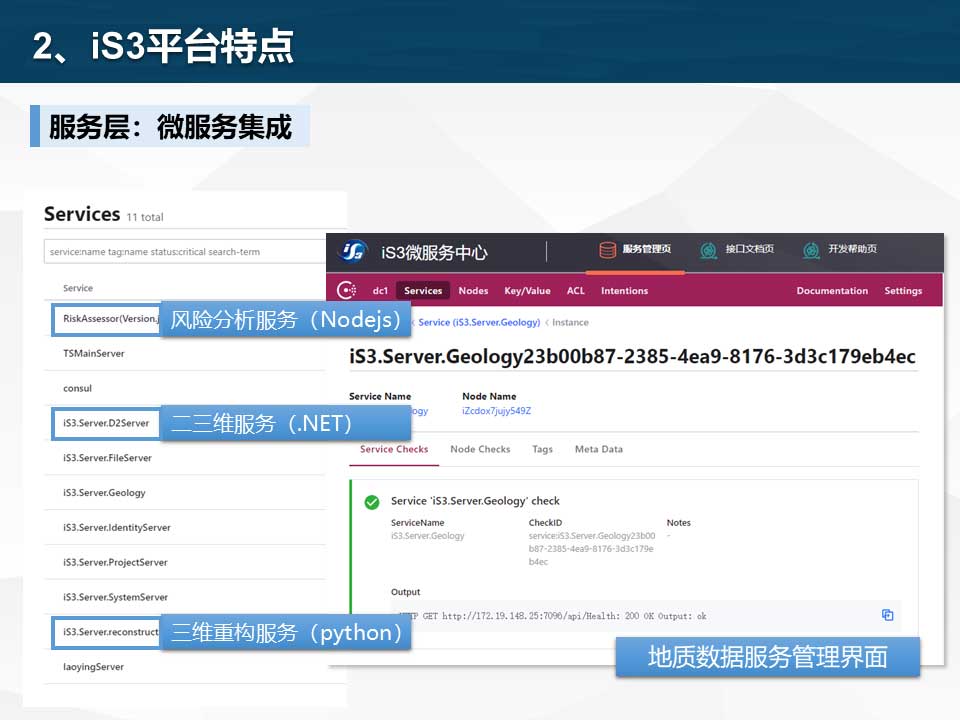Open Settings in the Consul navbar

(903, 291)
